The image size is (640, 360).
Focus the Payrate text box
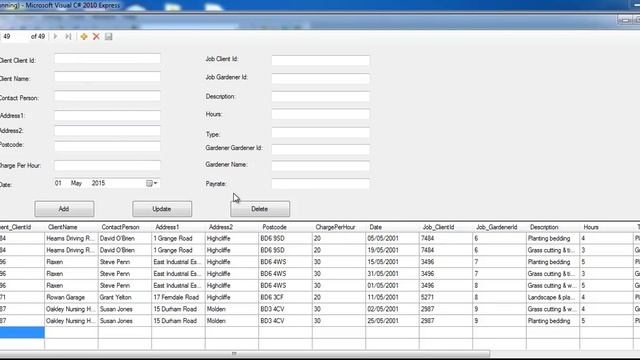pyautogui.click(x=320, y=184)
